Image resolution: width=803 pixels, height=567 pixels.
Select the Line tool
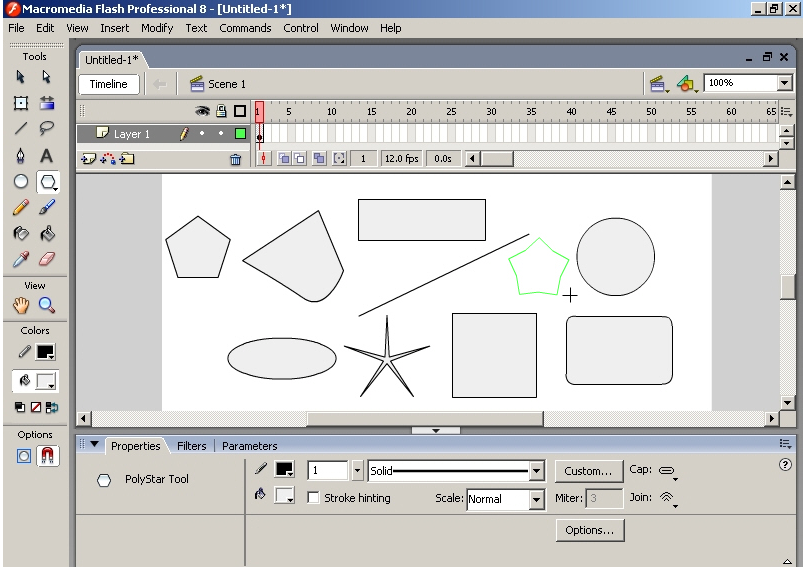[x=20, y=128]
